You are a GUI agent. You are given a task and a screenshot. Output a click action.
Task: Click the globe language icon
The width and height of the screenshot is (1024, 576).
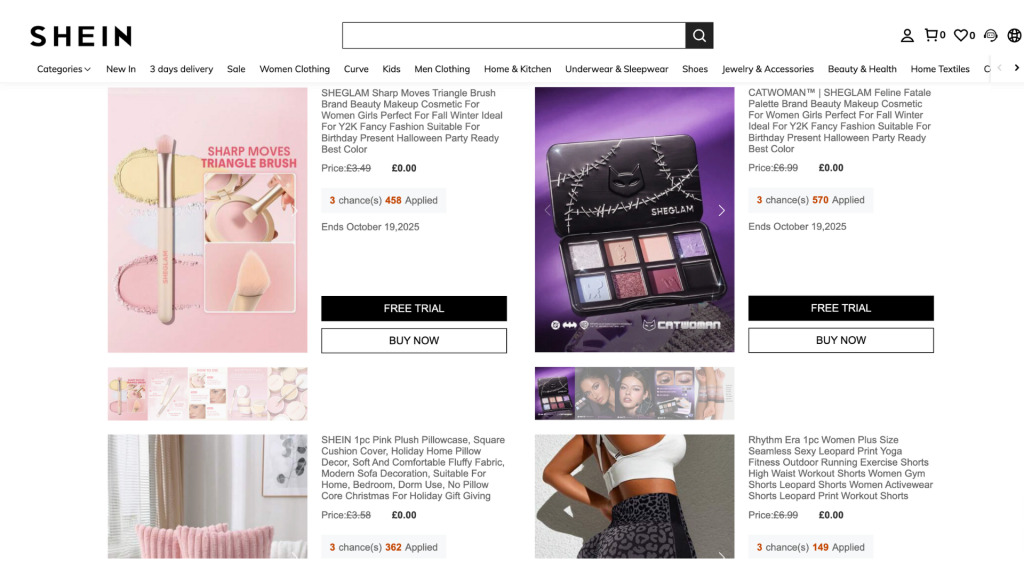pyautogui.click(x=1014, y=35)
